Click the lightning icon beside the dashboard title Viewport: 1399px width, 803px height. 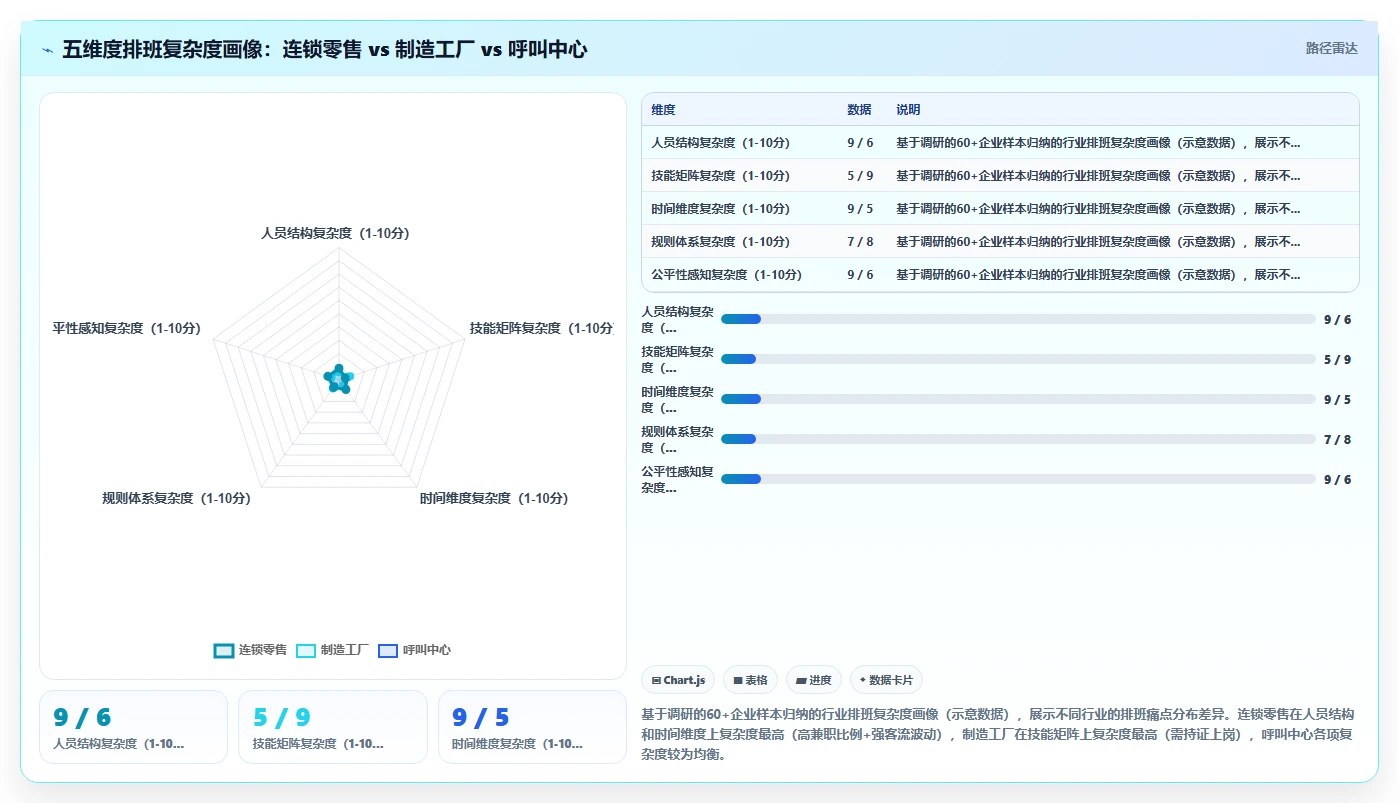tap(47, 49)
